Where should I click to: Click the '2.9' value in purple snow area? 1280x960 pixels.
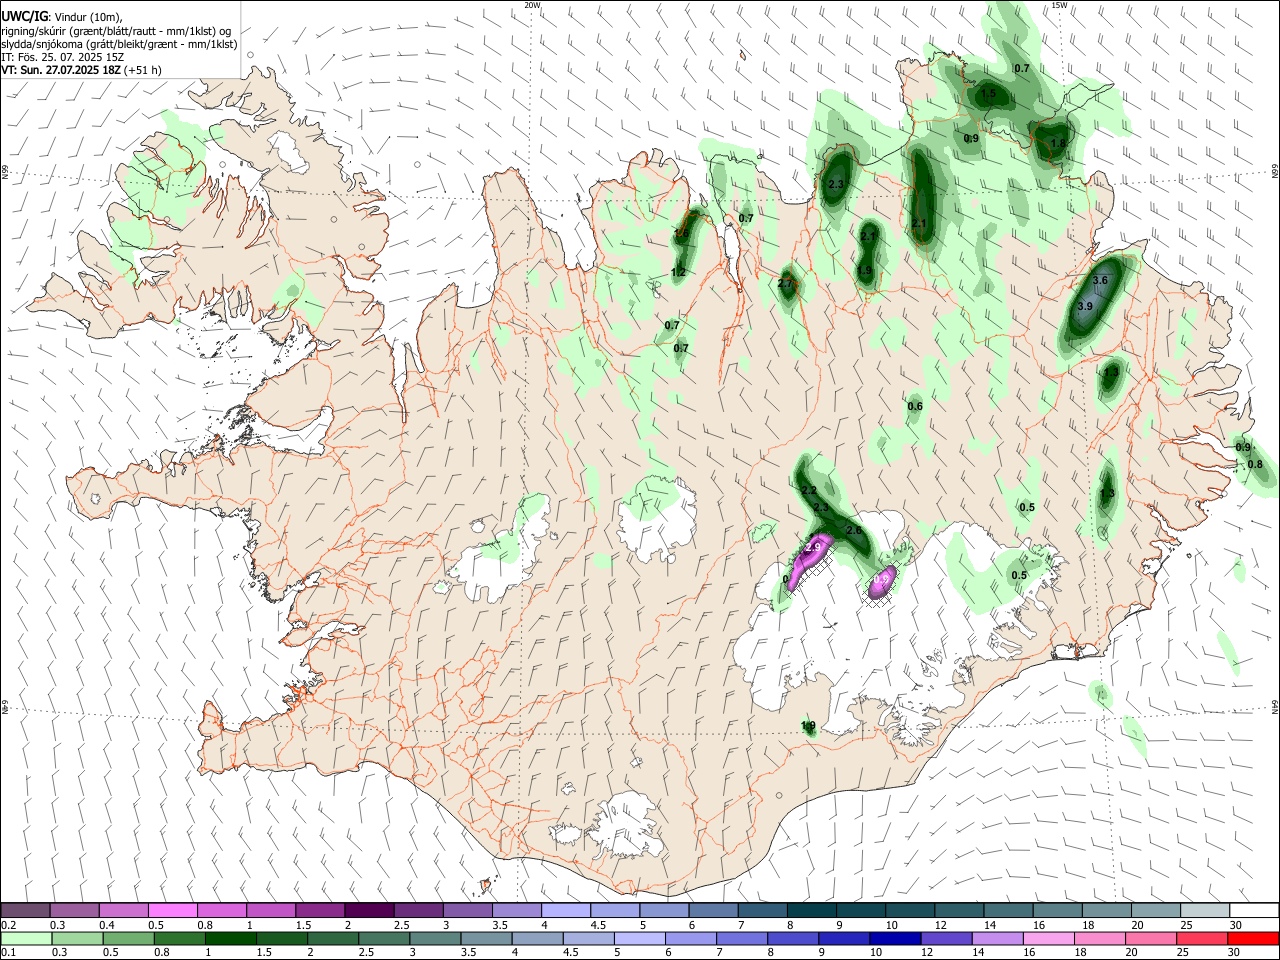click(x=813, y=547)
